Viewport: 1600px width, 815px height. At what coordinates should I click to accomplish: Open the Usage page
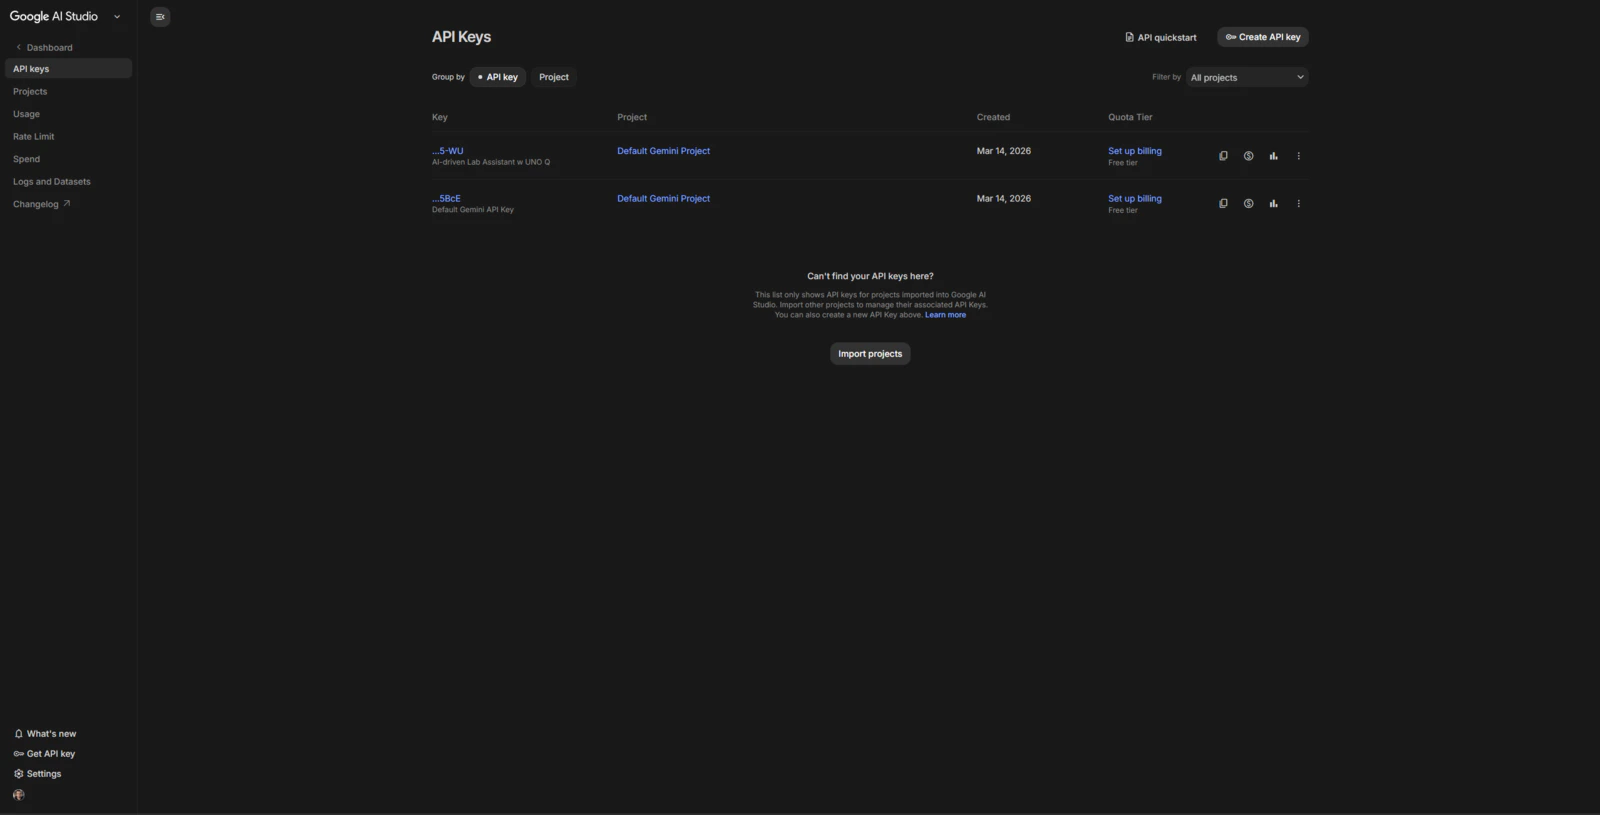[27, 114]
